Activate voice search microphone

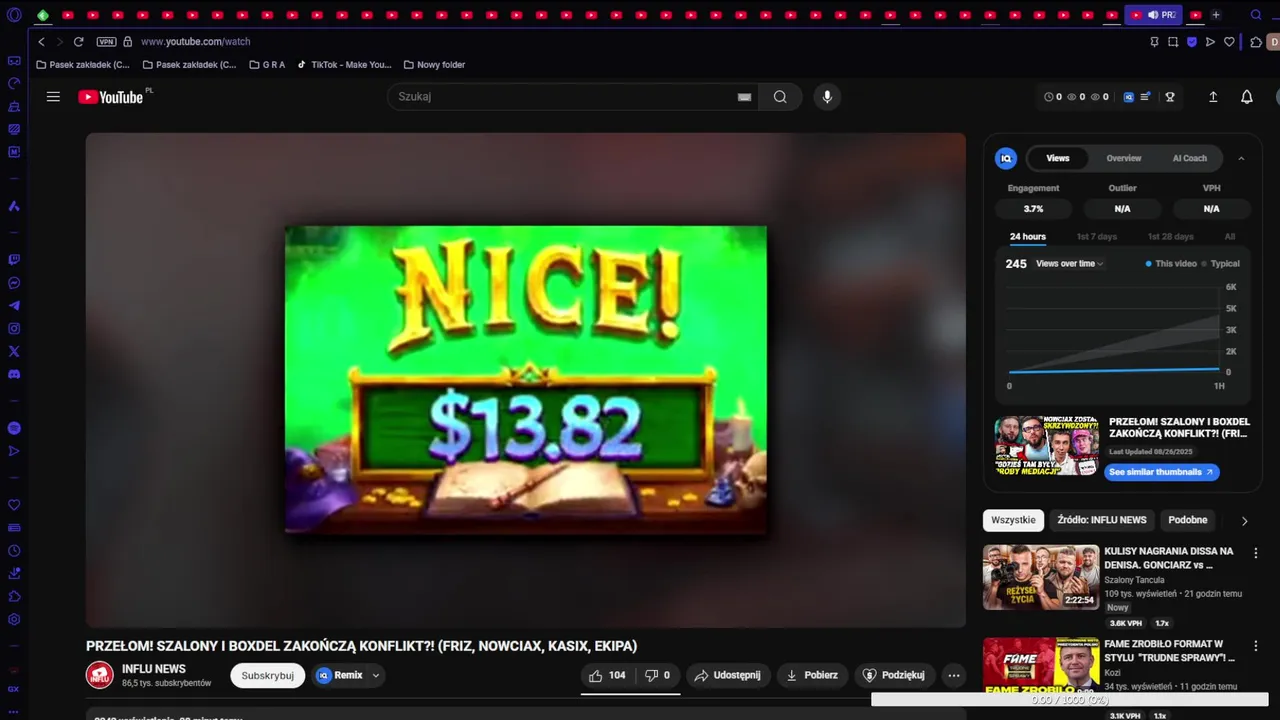(x=827, y=97)
